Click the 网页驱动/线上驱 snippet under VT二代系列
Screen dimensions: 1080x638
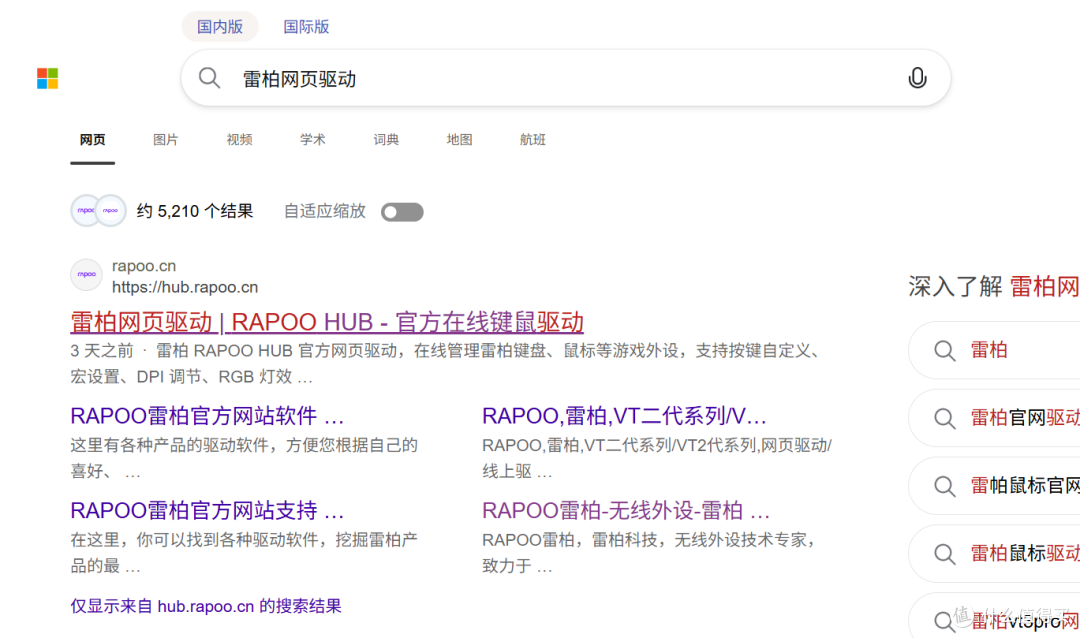657,458
